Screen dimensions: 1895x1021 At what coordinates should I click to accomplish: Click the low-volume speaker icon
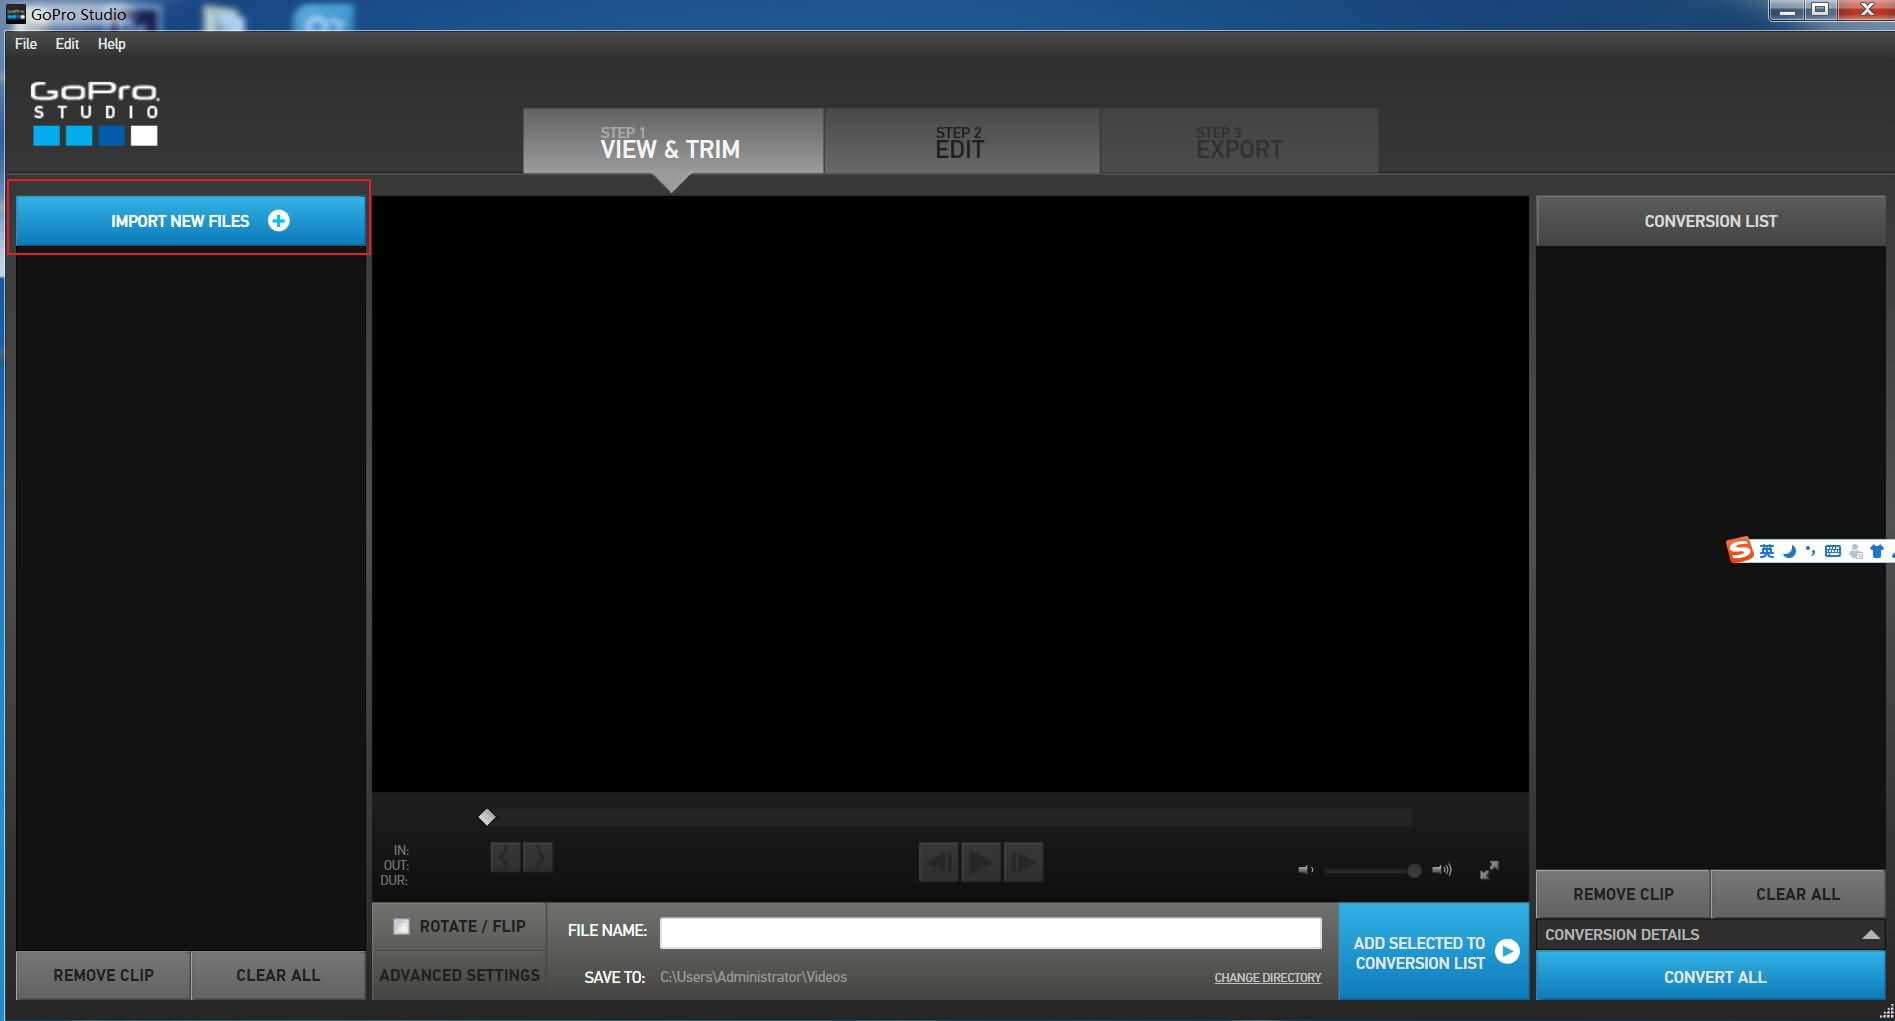(1305, 870)
